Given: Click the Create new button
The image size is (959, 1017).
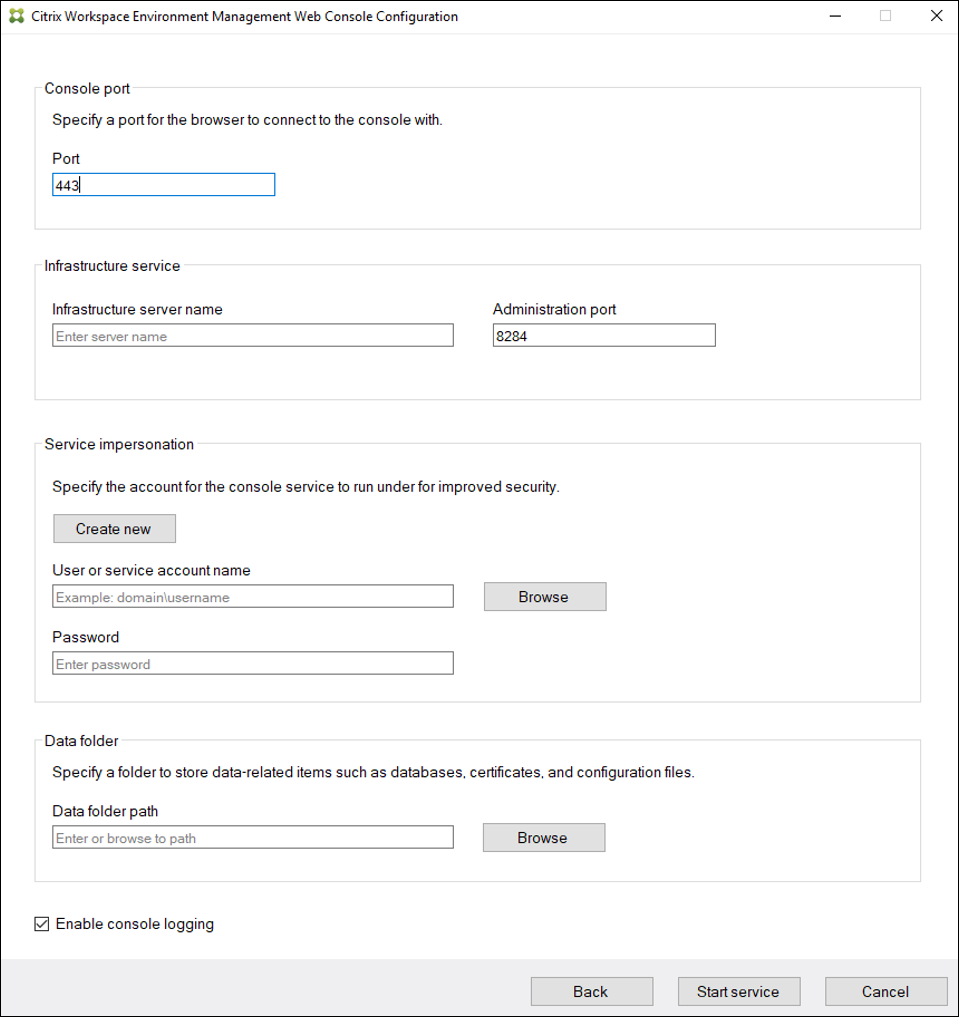Looking at the screenshot, I should 114,528.
